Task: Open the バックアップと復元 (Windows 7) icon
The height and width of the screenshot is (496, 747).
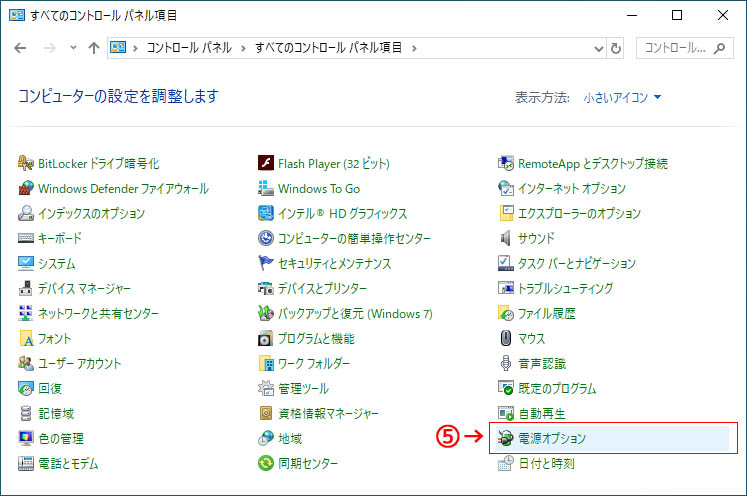Action: [266, 313]
